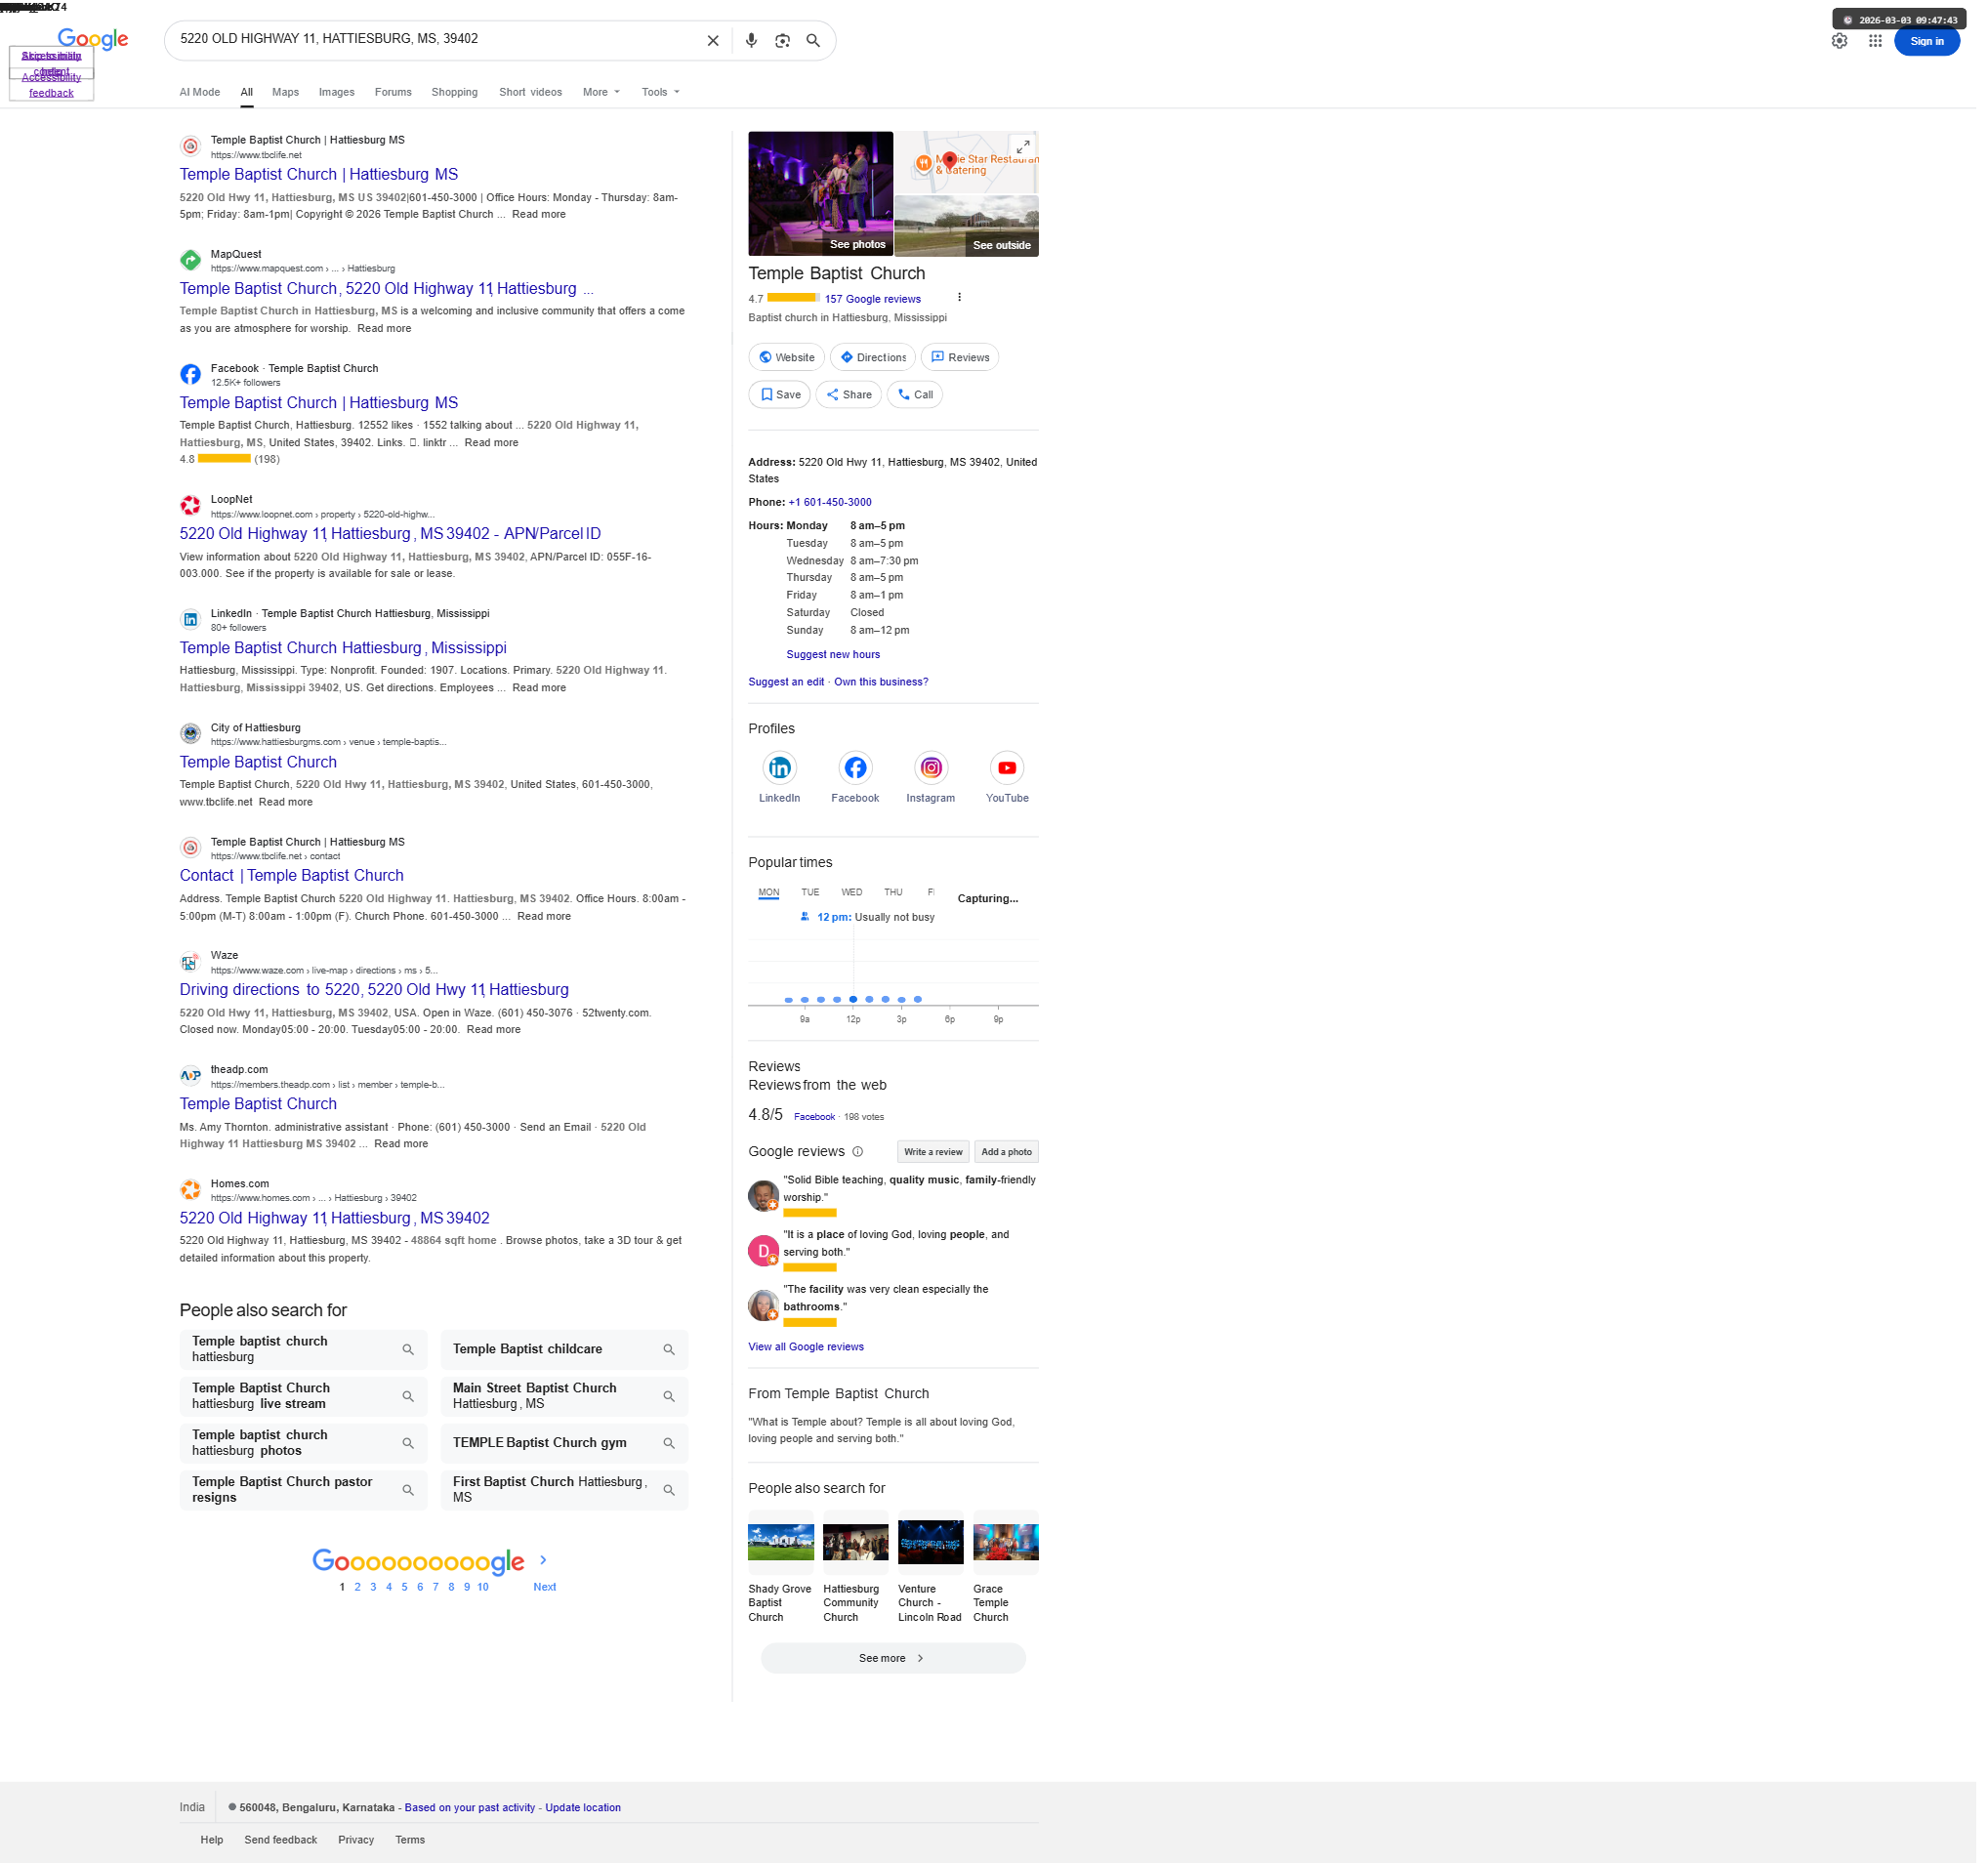
Task: Open the LinkedIn profile icon
Action: click(x=784, y=772)
